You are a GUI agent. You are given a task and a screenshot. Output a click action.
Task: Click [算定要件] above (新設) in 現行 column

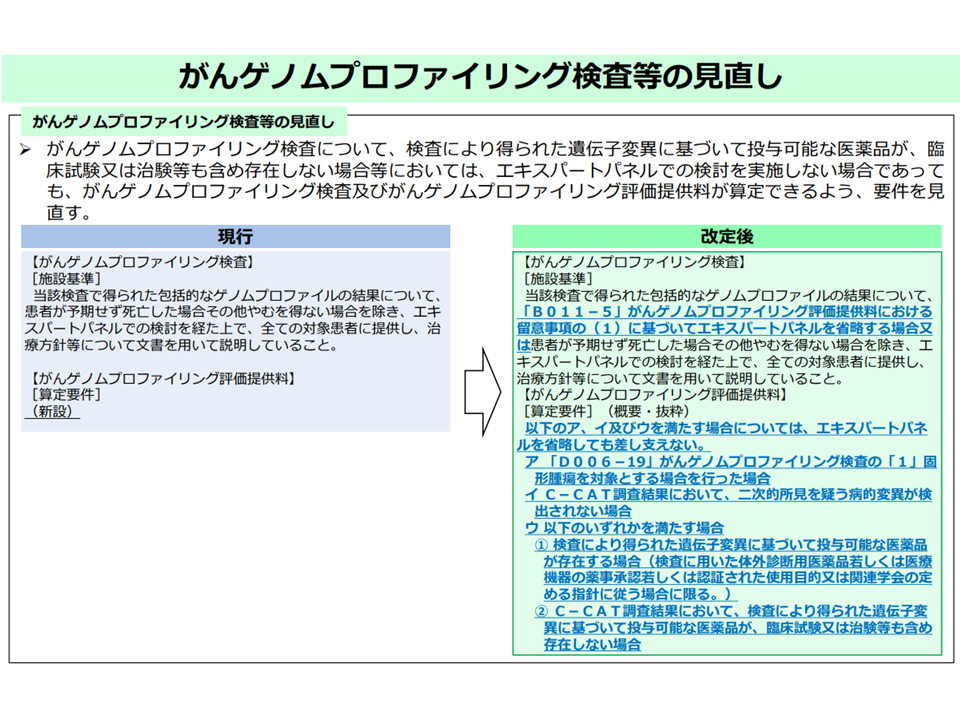67,395
